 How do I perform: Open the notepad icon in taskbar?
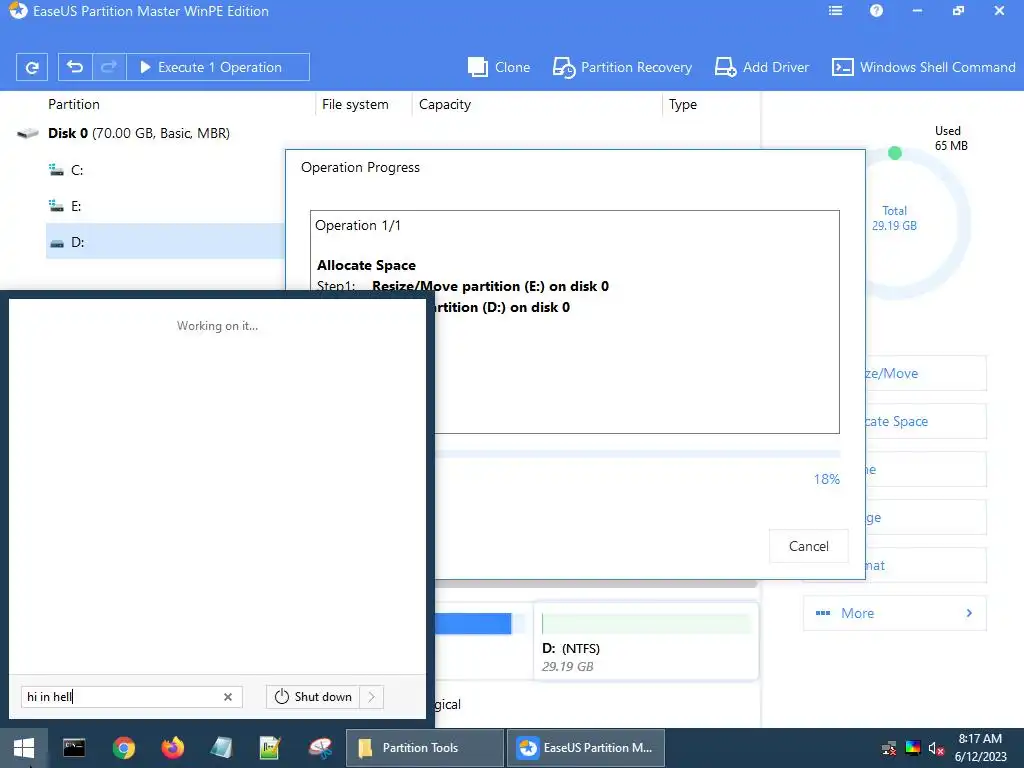click(x=221, y=748)
